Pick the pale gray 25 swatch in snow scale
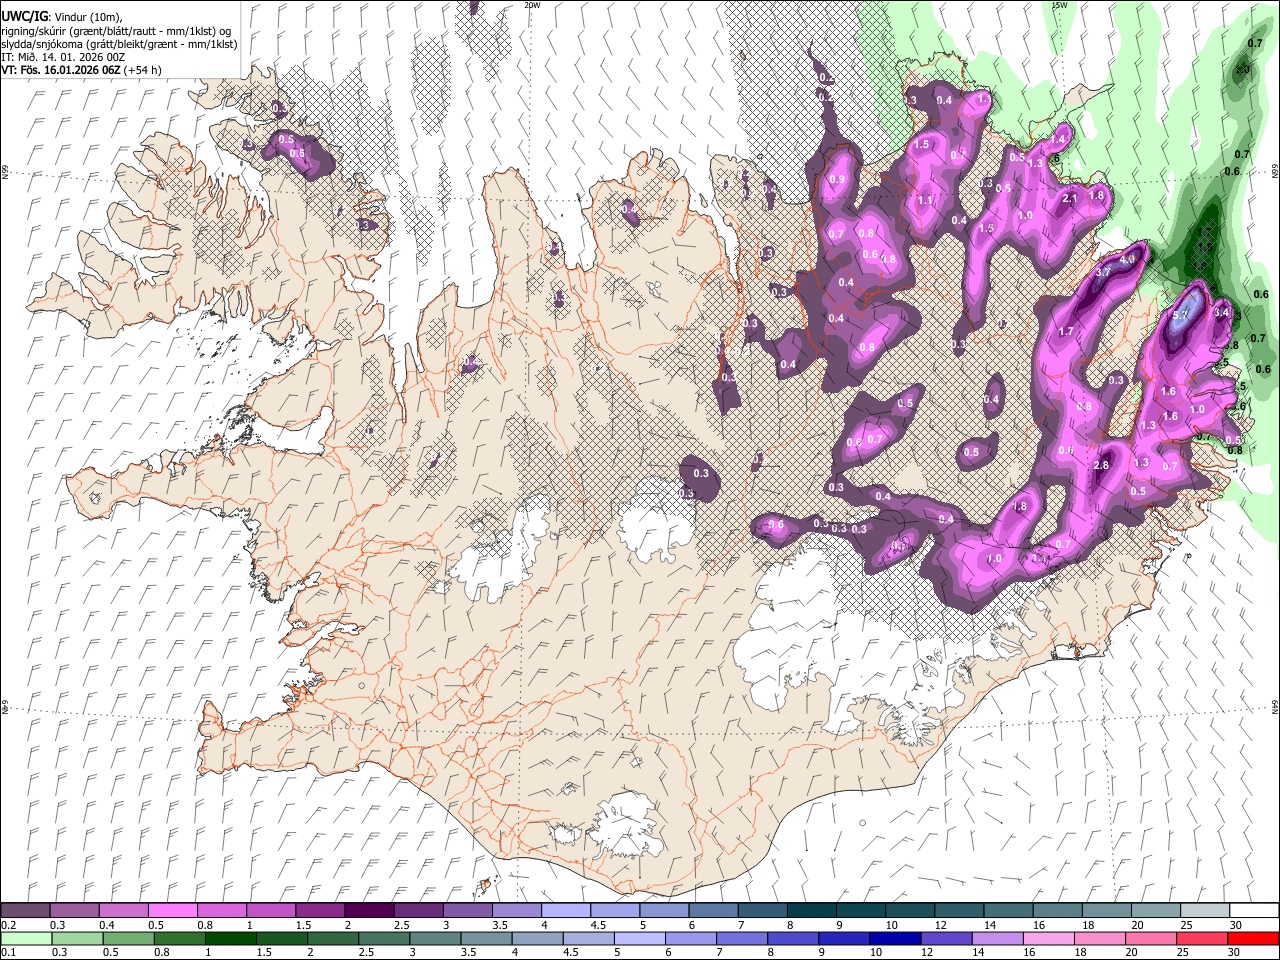This screenshot has width=1280, height=960. click(1204, 911)
